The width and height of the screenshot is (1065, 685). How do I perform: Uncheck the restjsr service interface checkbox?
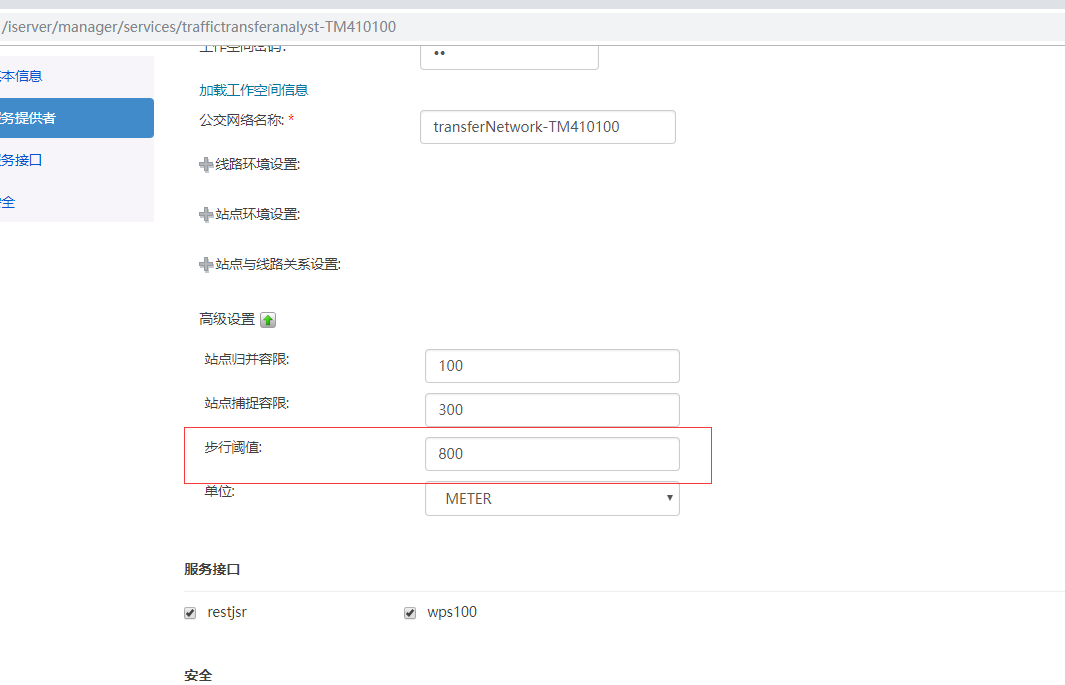[x=190, y=613]
